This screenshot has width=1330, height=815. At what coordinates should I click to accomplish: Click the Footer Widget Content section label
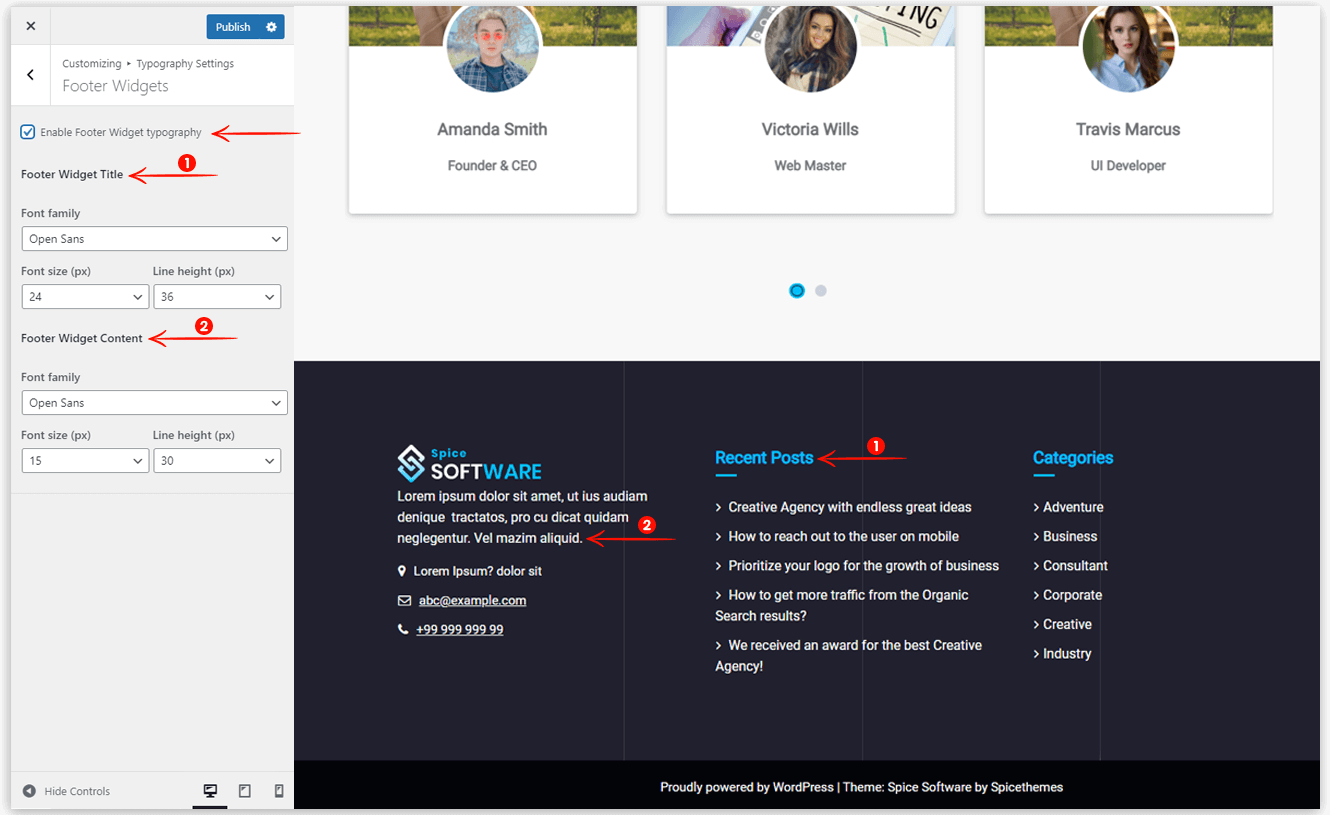coord(82,338)
